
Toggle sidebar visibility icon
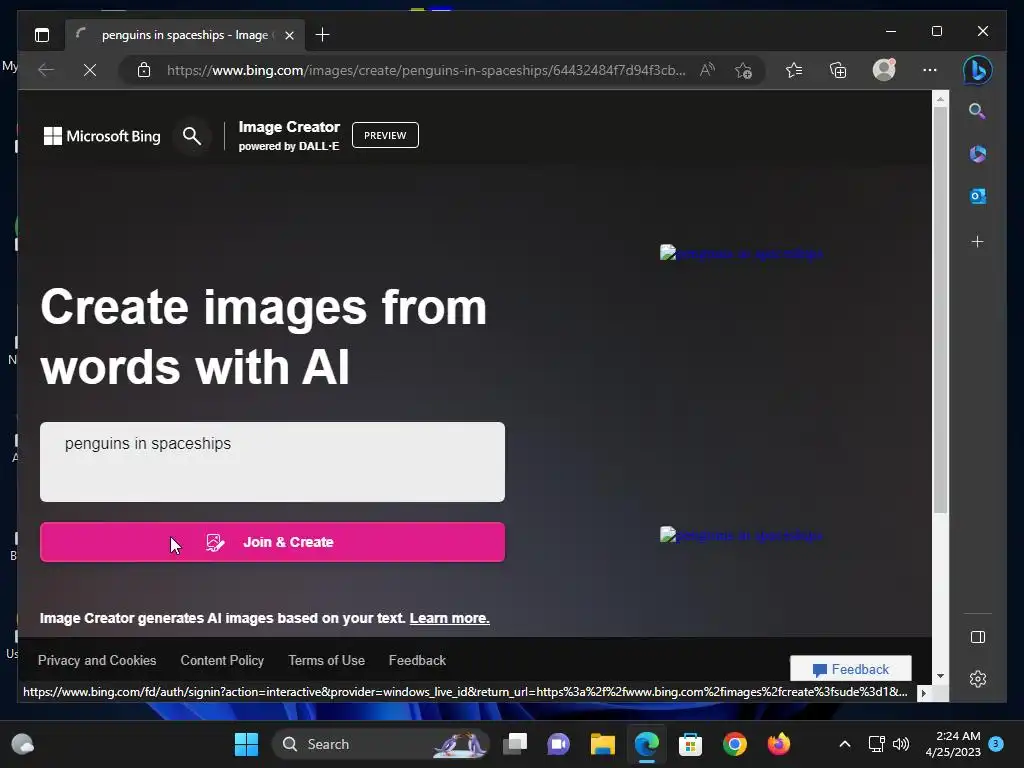click(x=978, y=637)
